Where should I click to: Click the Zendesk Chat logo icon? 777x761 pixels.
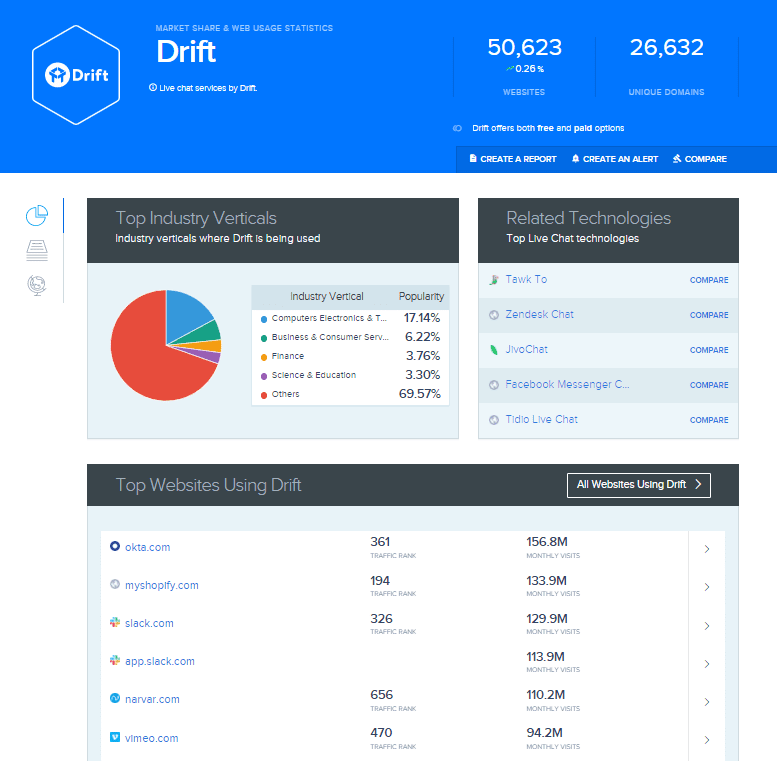pyautogui.click(x=494, y=315)
